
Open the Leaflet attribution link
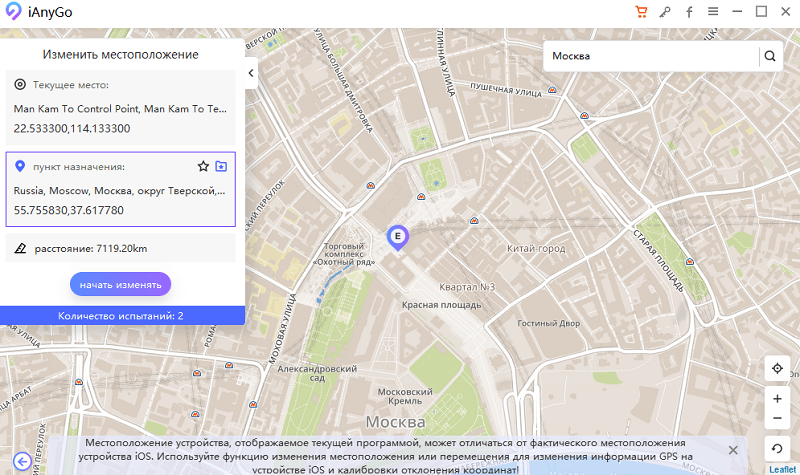click(x=783, y=469)
